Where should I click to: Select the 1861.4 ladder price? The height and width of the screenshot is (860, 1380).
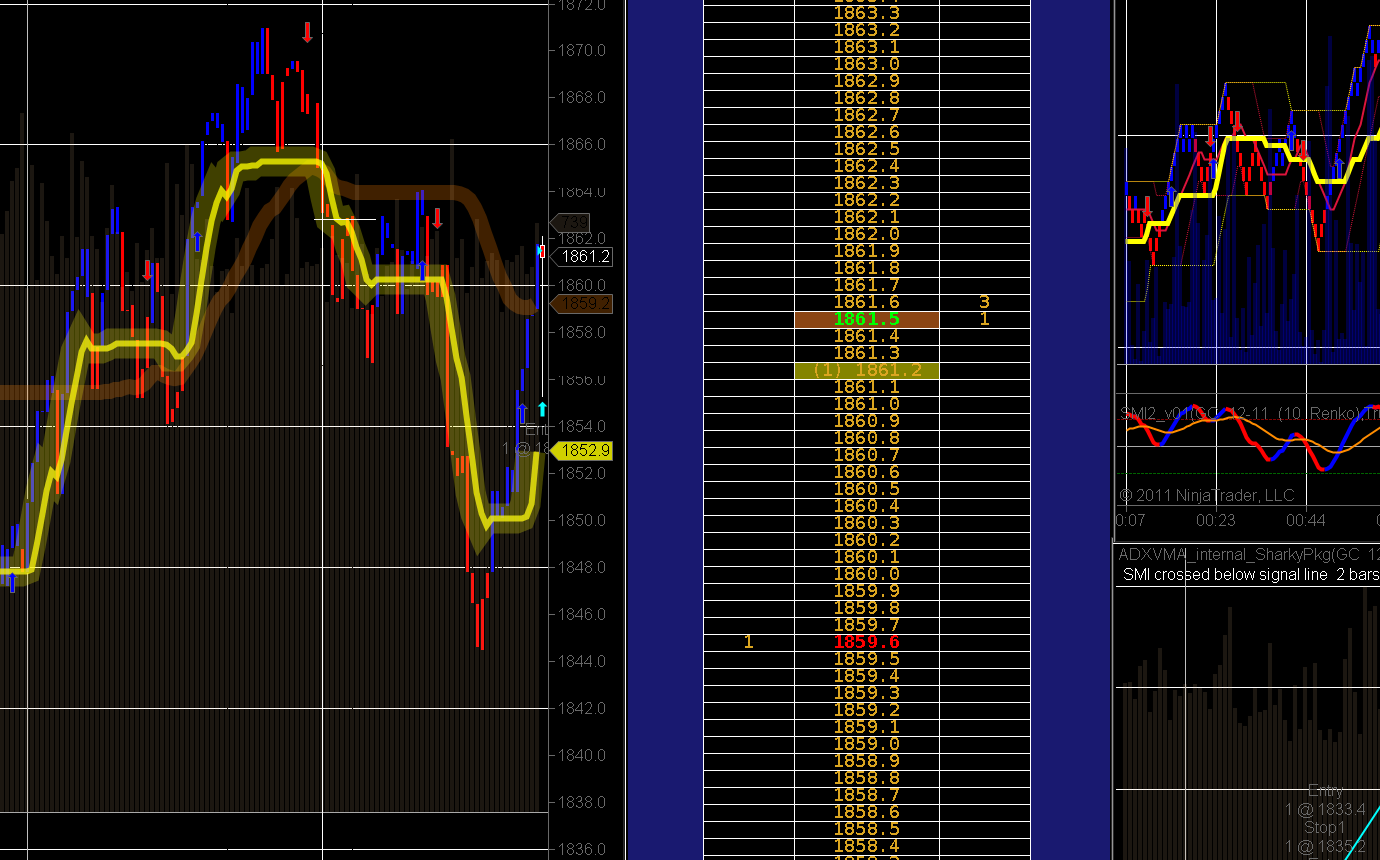(866, 336)
